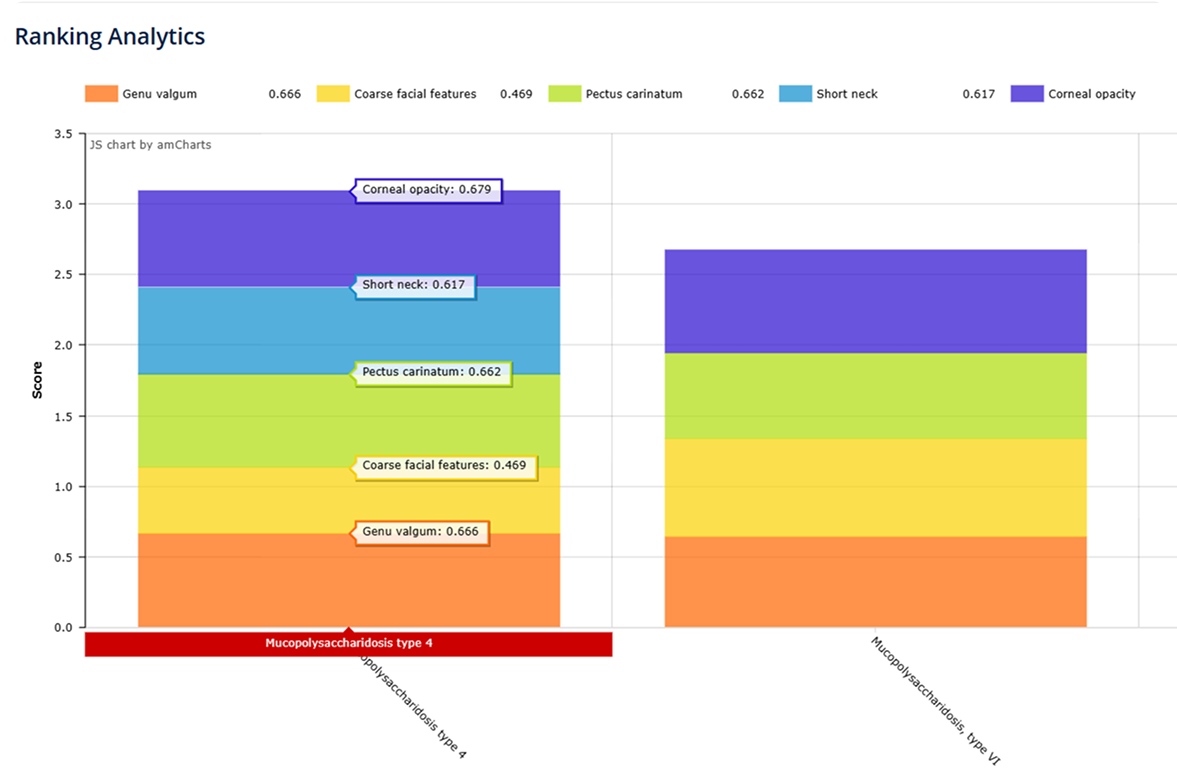Viewport: 1177px width, 783px height.
Task: Click the orange Genu valgum legend swatch
Action: click(x=101, y=94)
